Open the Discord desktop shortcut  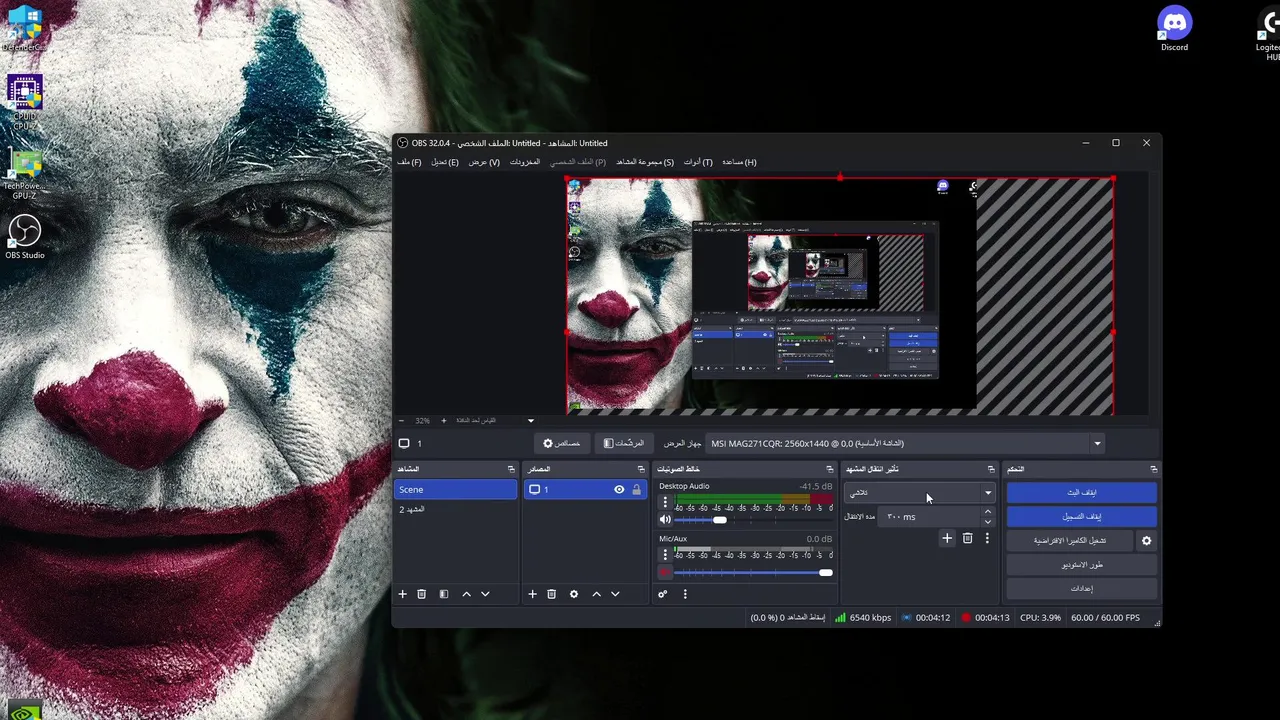(x=1174, y=28)
